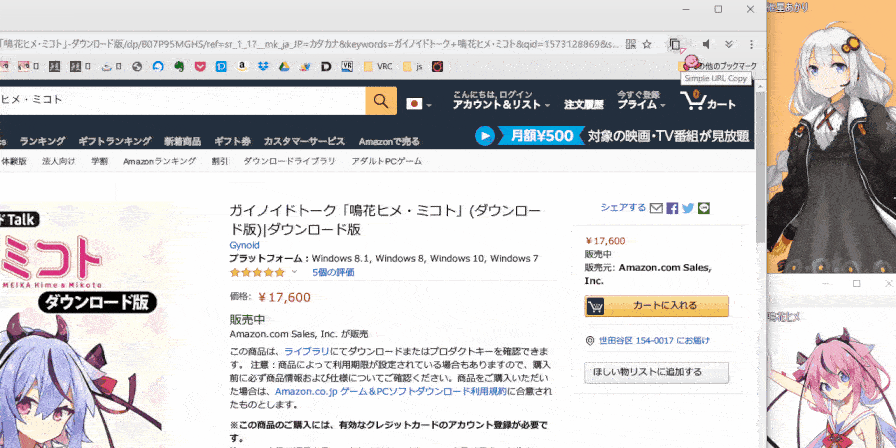Image resolution: width=896 pixels, height=448 pixels.
Task: Open the VRC bookmarks folder
Action: pos(378,67)
